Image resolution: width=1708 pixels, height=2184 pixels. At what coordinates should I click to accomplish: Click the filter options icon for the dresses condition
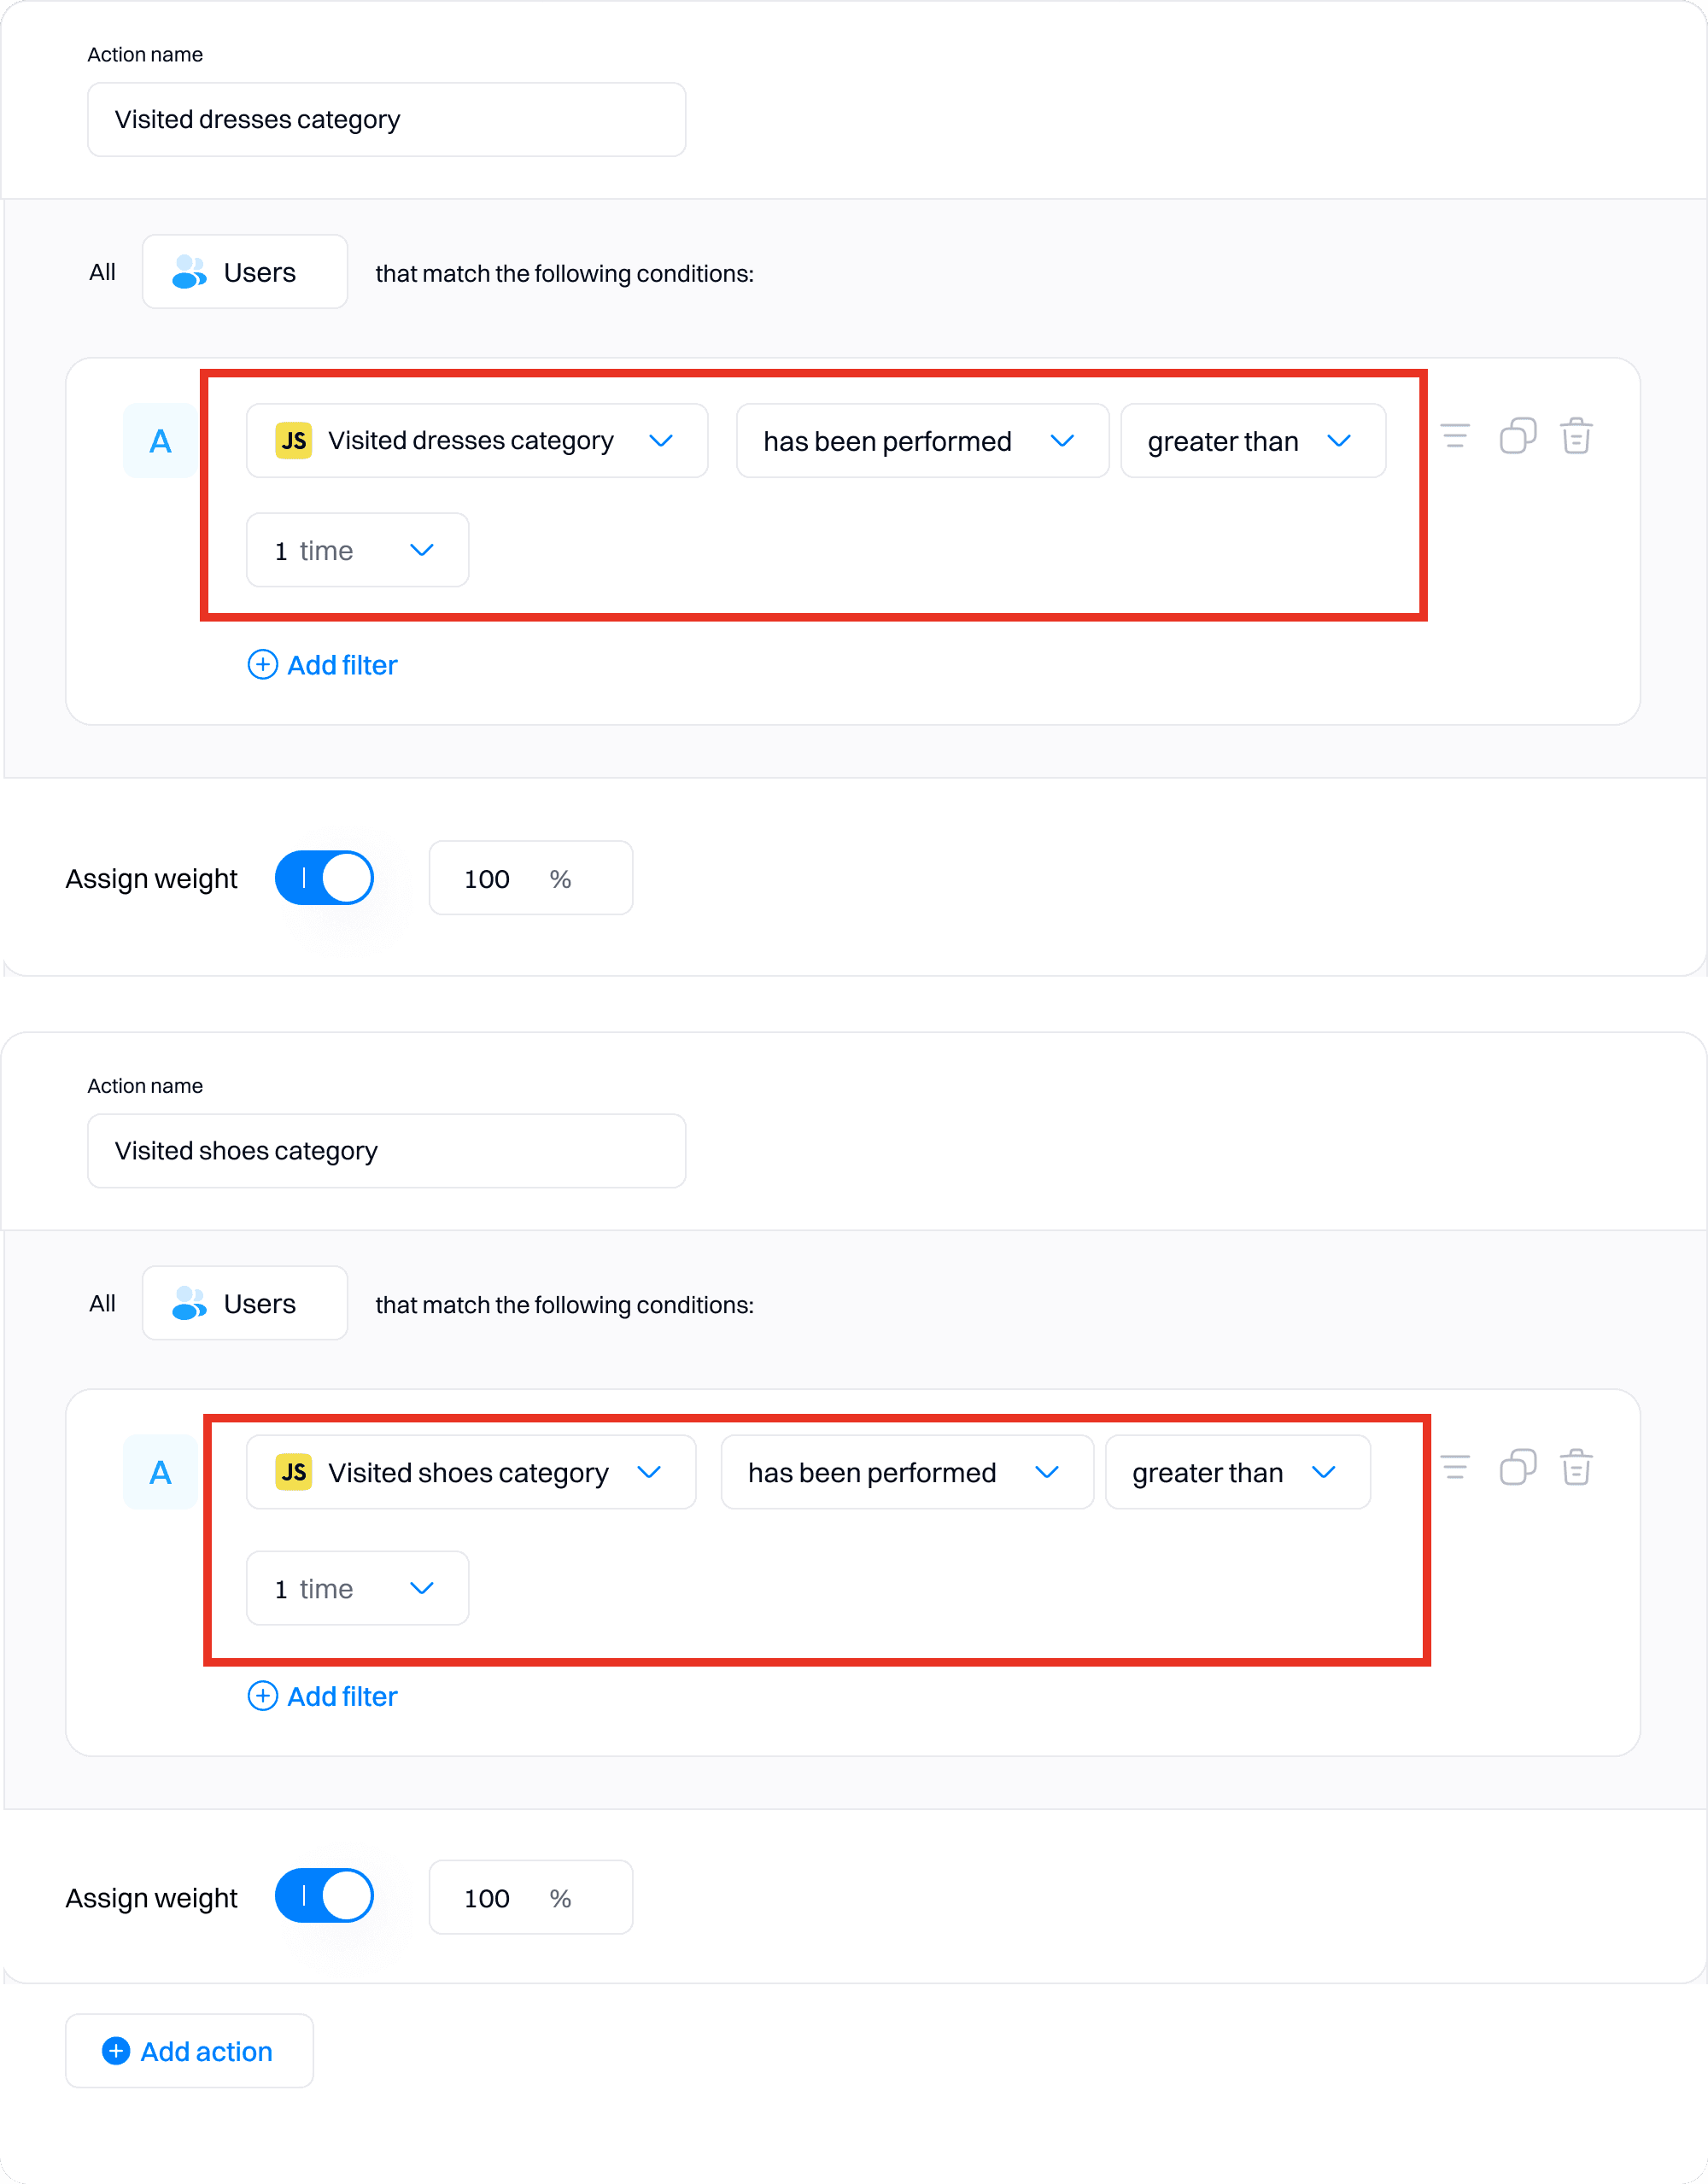coord(1455,437)
